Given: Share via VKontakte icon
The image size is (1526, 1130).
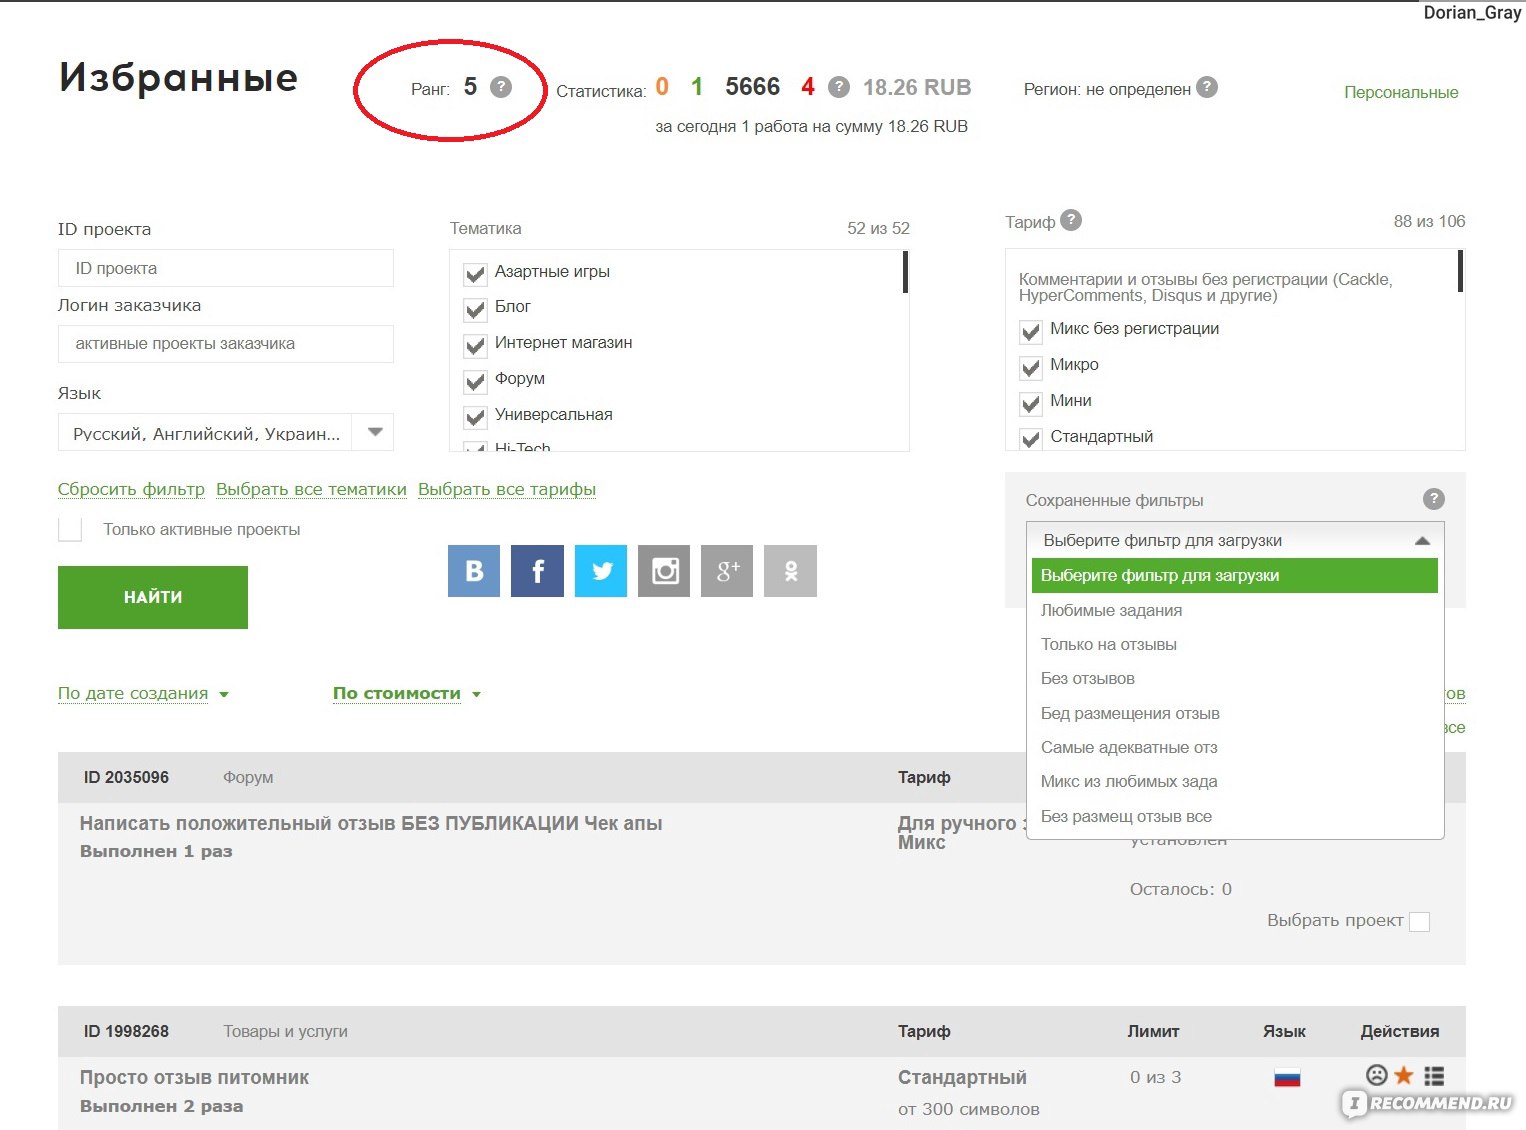Looking at the screenshot, I should click(x=474, y=571).
